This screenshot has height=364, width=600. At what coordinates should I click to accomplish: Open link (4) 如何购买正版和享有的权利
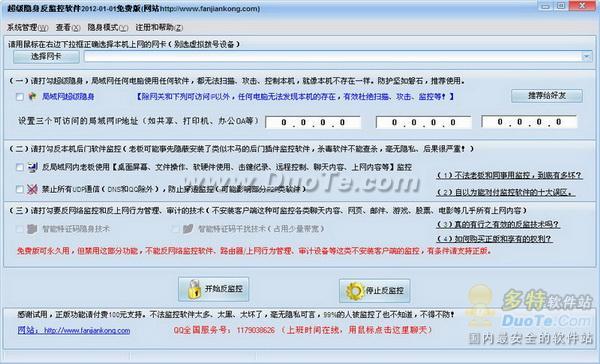[x=494, y=239]
